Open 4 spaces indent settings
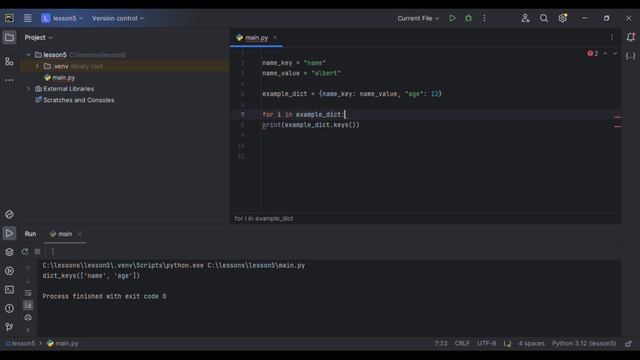Screen dimensions: 640x360 (x=531, y=343)
